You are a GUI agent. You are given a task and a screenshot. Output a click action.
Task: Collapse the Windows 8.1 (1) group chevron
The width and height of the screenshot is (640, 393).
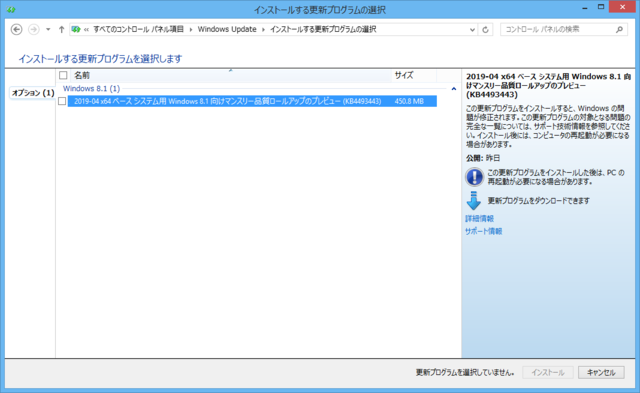click(453, 89)
